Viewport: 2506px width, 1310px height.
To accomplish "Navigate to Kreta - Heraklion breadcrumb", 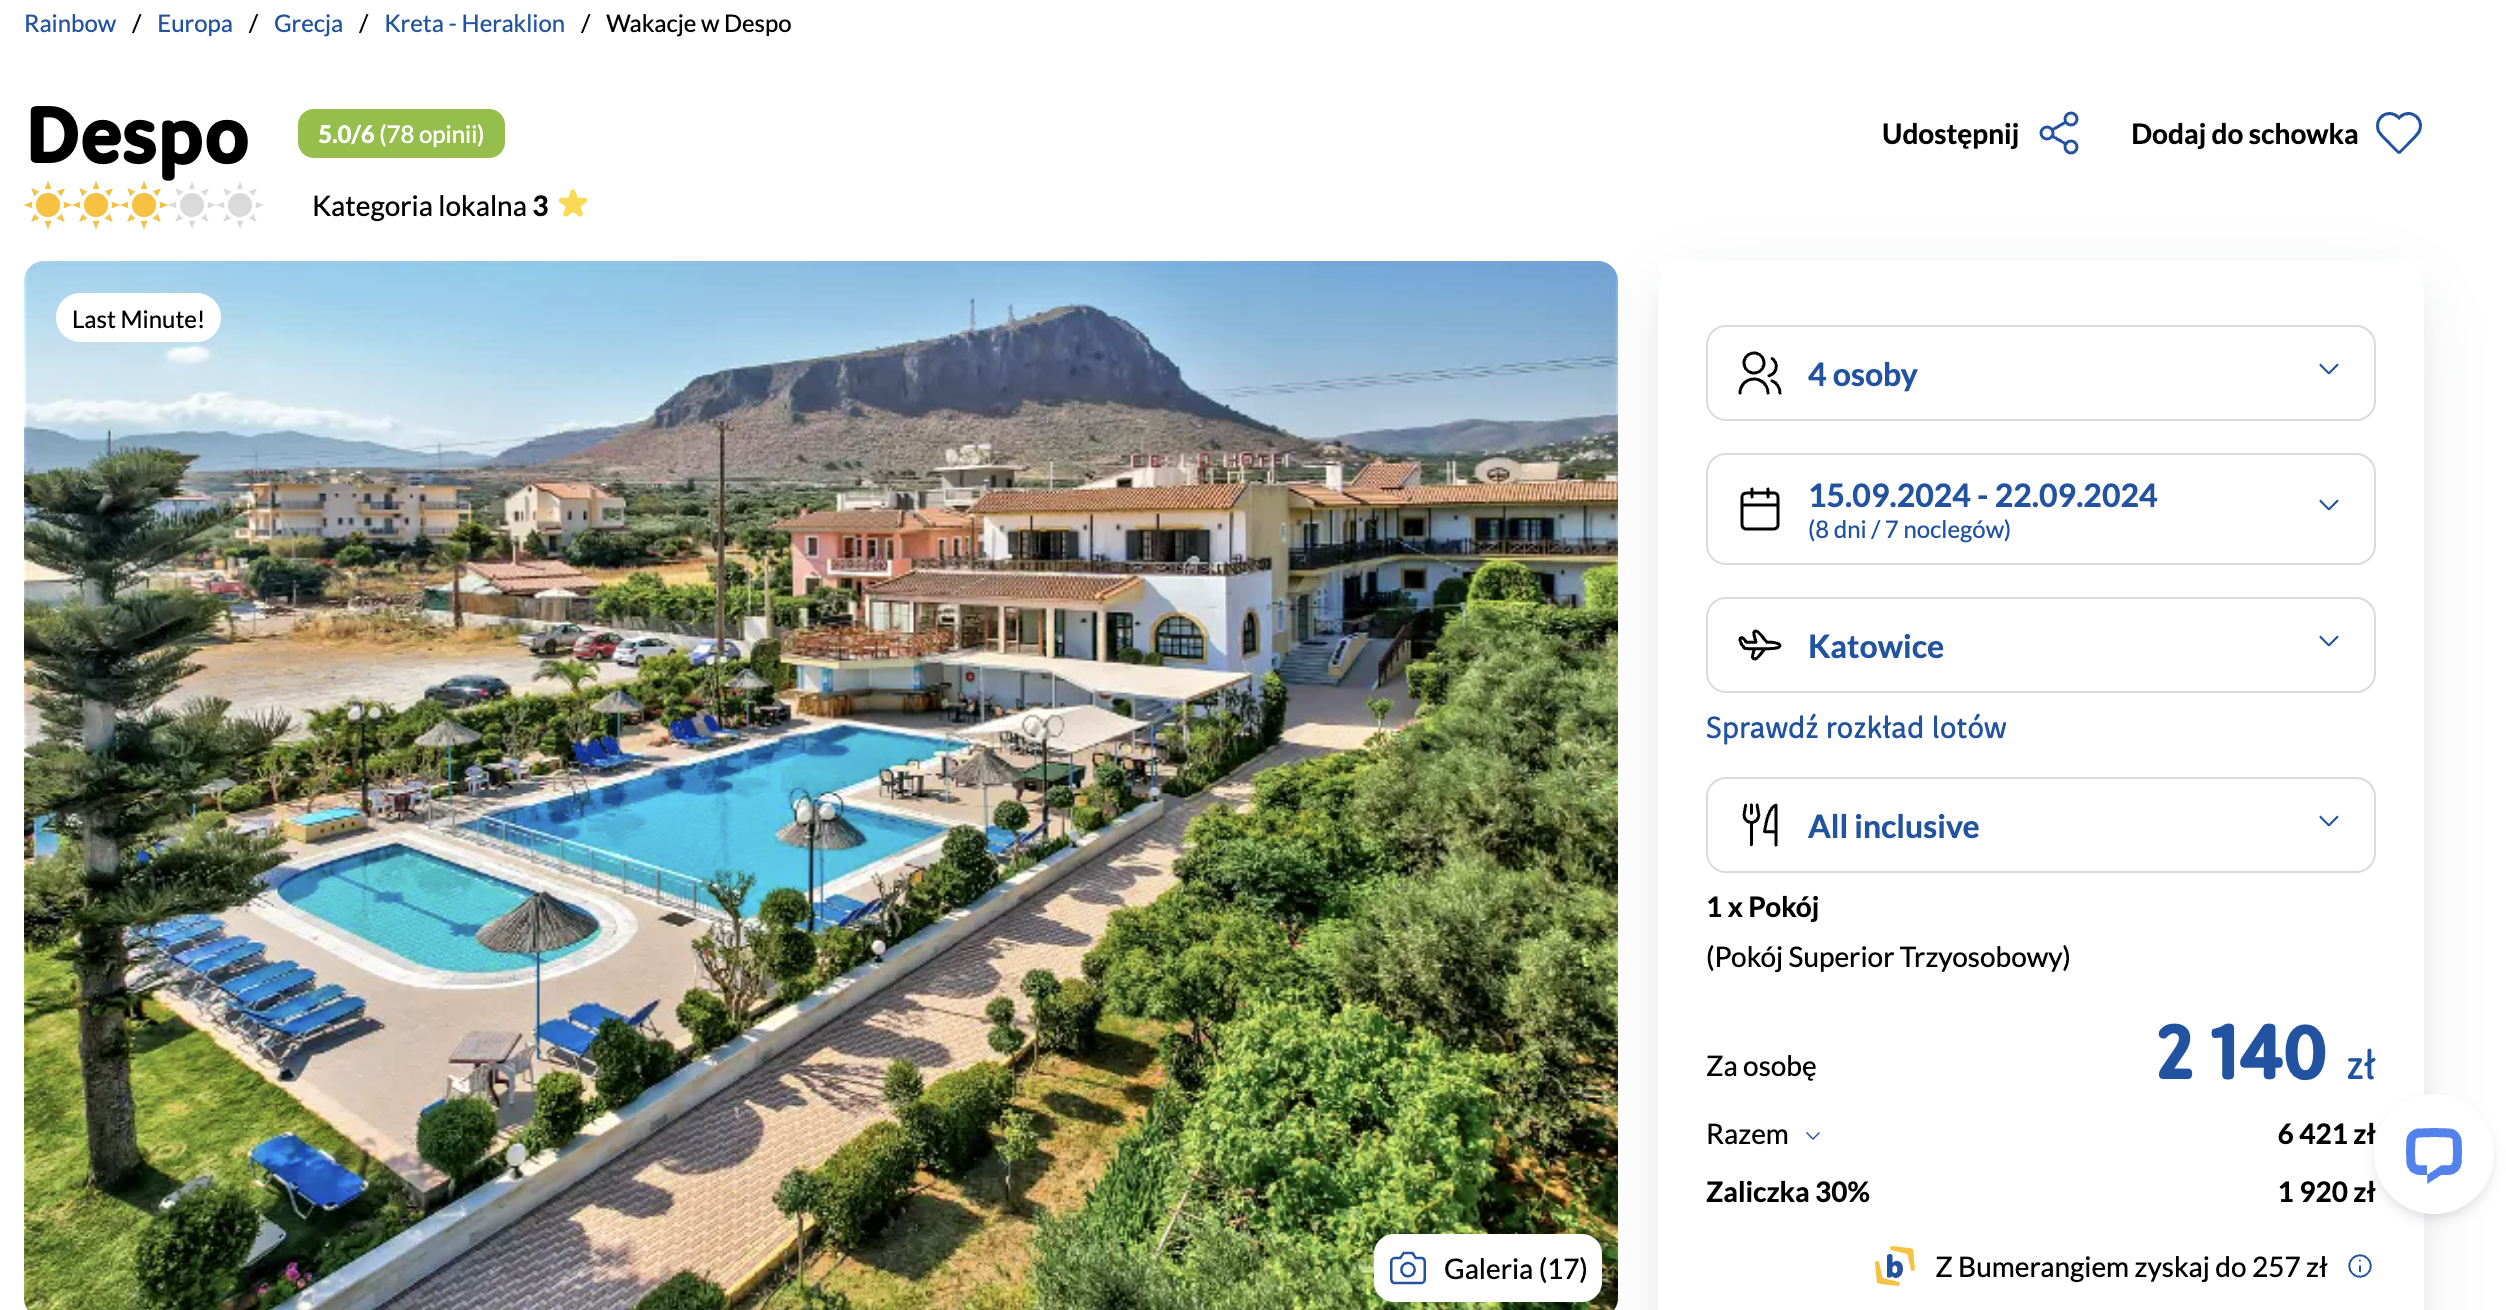I will [474, 23].
